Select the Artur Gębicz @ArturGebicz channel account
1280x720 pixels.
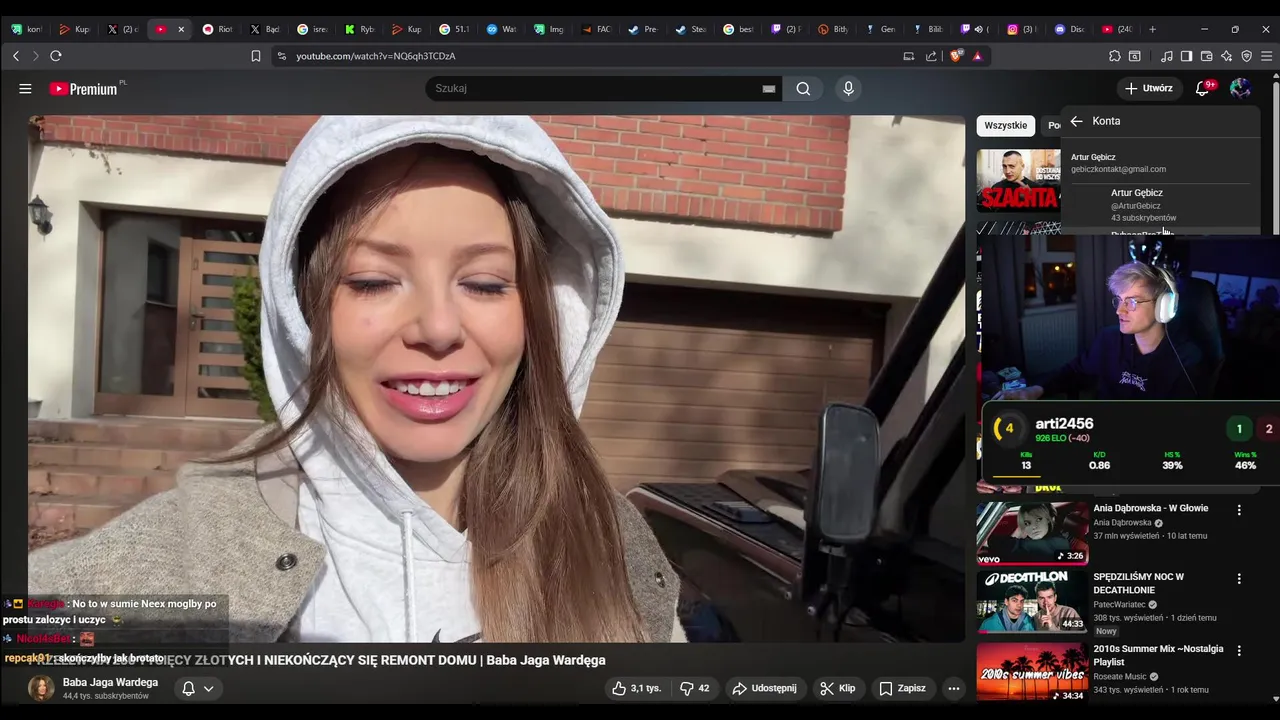tap(1160, 204)
